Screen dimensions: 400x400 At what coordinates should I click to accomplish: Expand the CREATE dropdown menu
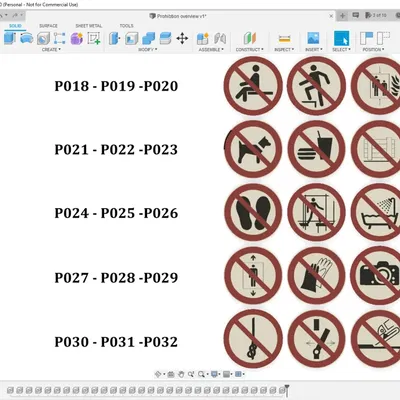[51, 50]
